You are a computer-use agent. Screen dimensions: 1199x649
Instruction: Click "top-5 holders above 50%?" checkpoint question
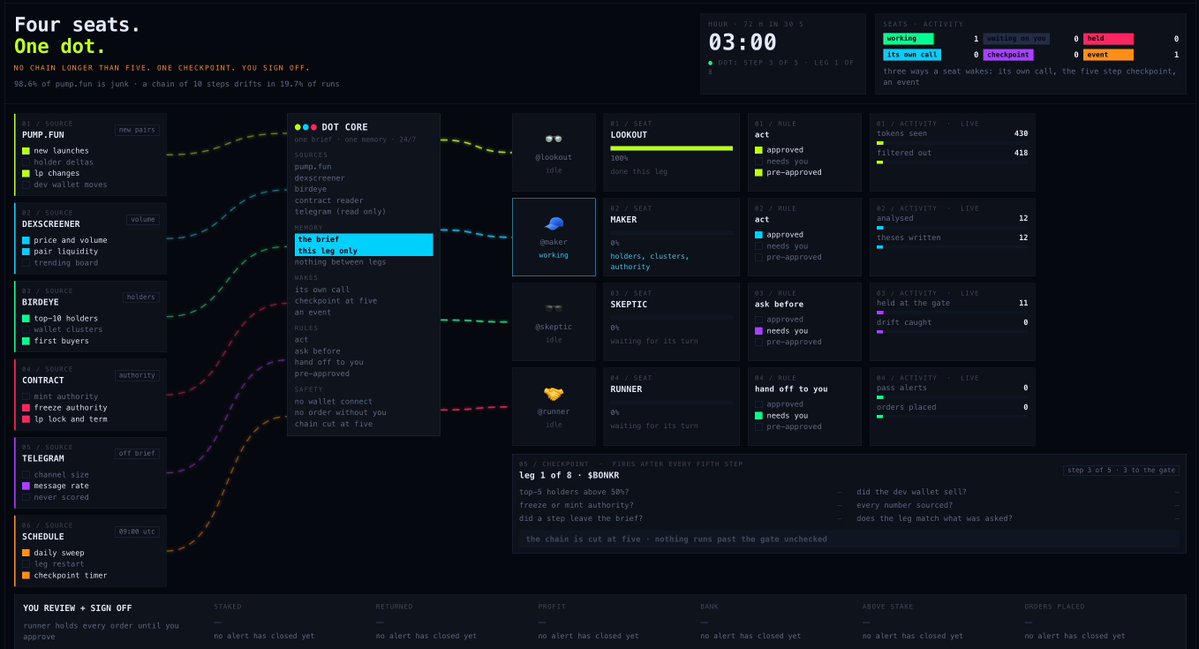(x=574, y=492)
